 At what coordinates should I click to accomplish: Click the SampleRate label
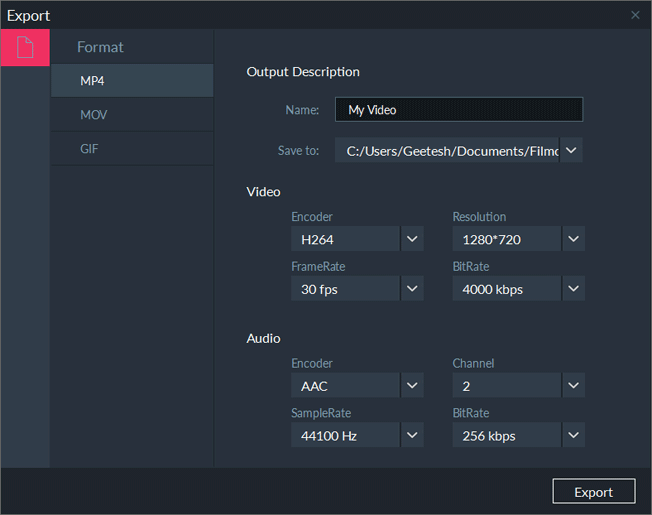(321, 413)
